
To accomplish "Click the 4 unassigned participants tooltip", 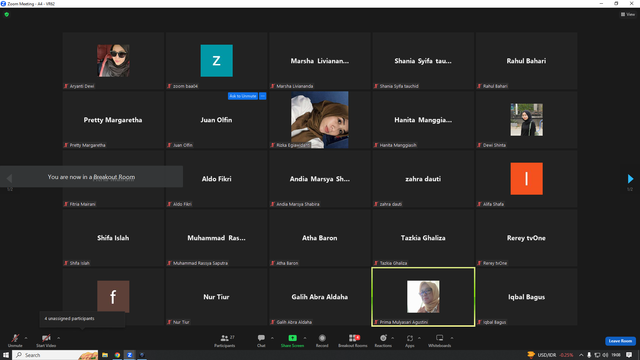I will [82, 319].
